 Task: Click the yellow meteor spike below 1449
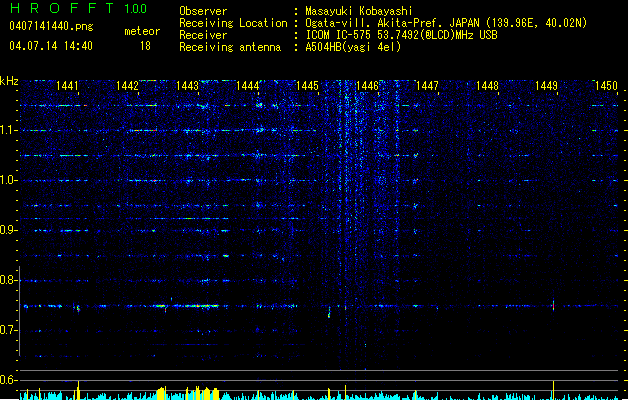554,390
